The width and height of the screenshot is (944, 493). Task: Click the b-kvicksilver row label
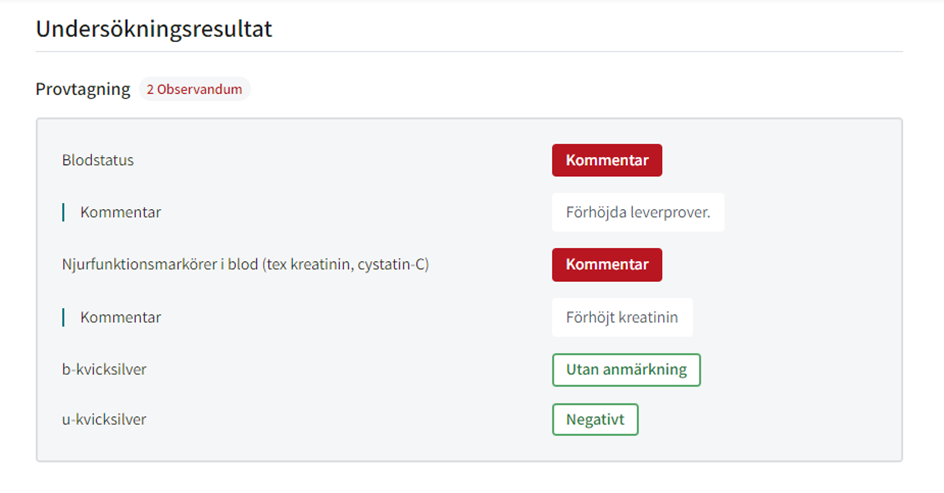pos(104,369)
